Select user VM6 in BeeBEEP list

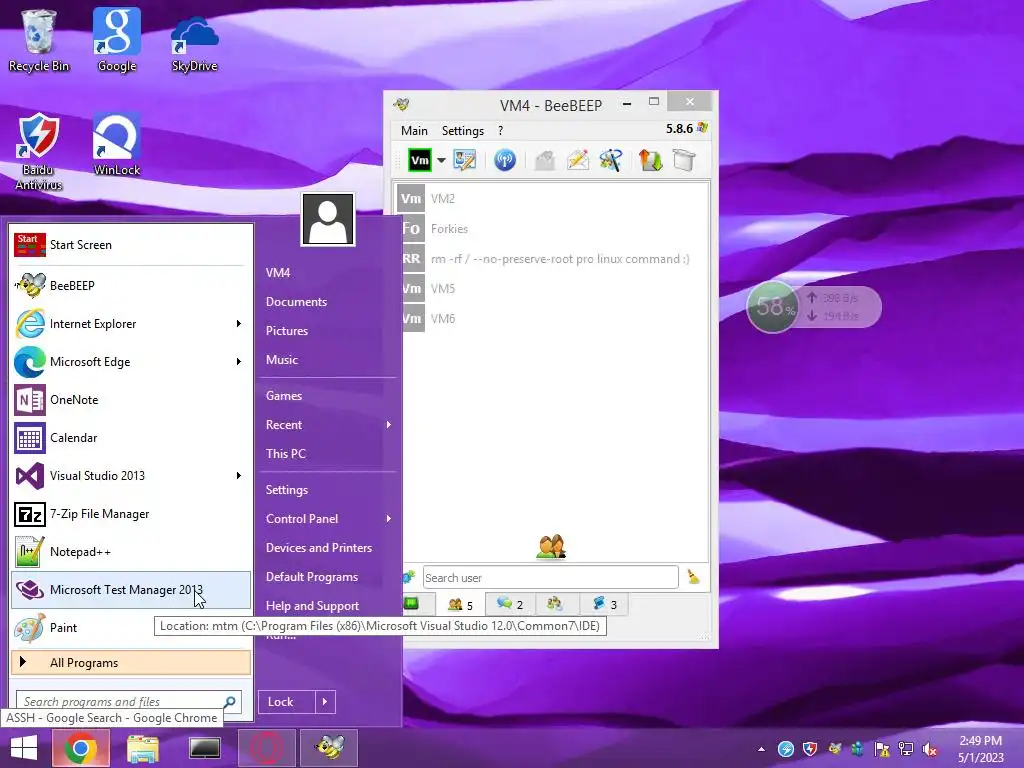coord(552,319)
